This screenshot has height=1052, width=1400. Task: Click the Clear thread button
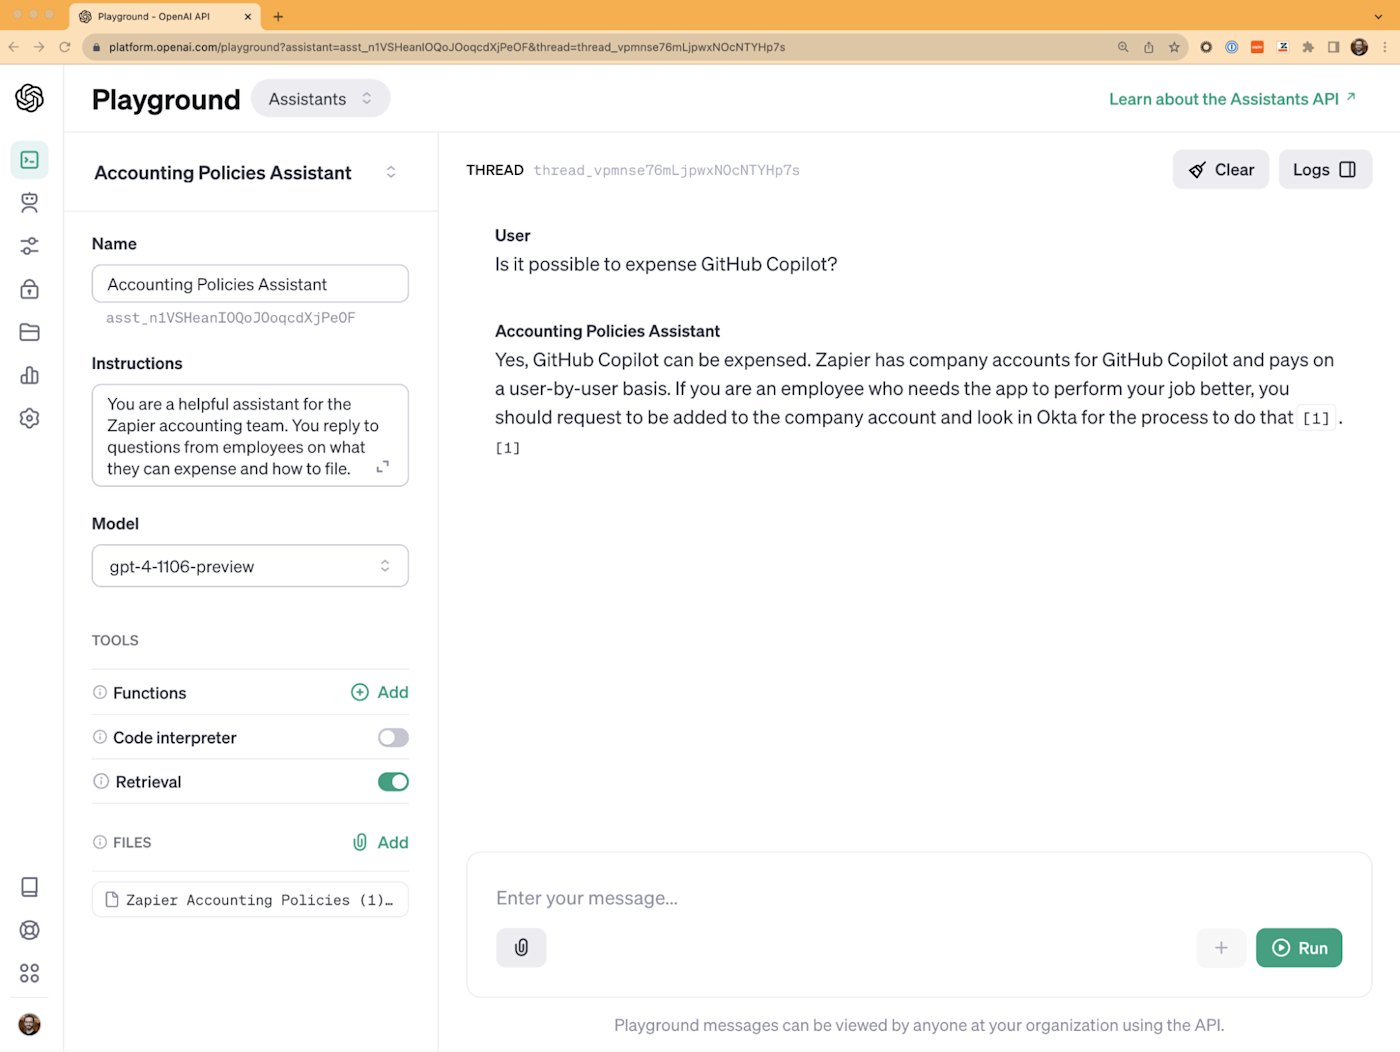pyautogui.click(x=1221, y=170)
